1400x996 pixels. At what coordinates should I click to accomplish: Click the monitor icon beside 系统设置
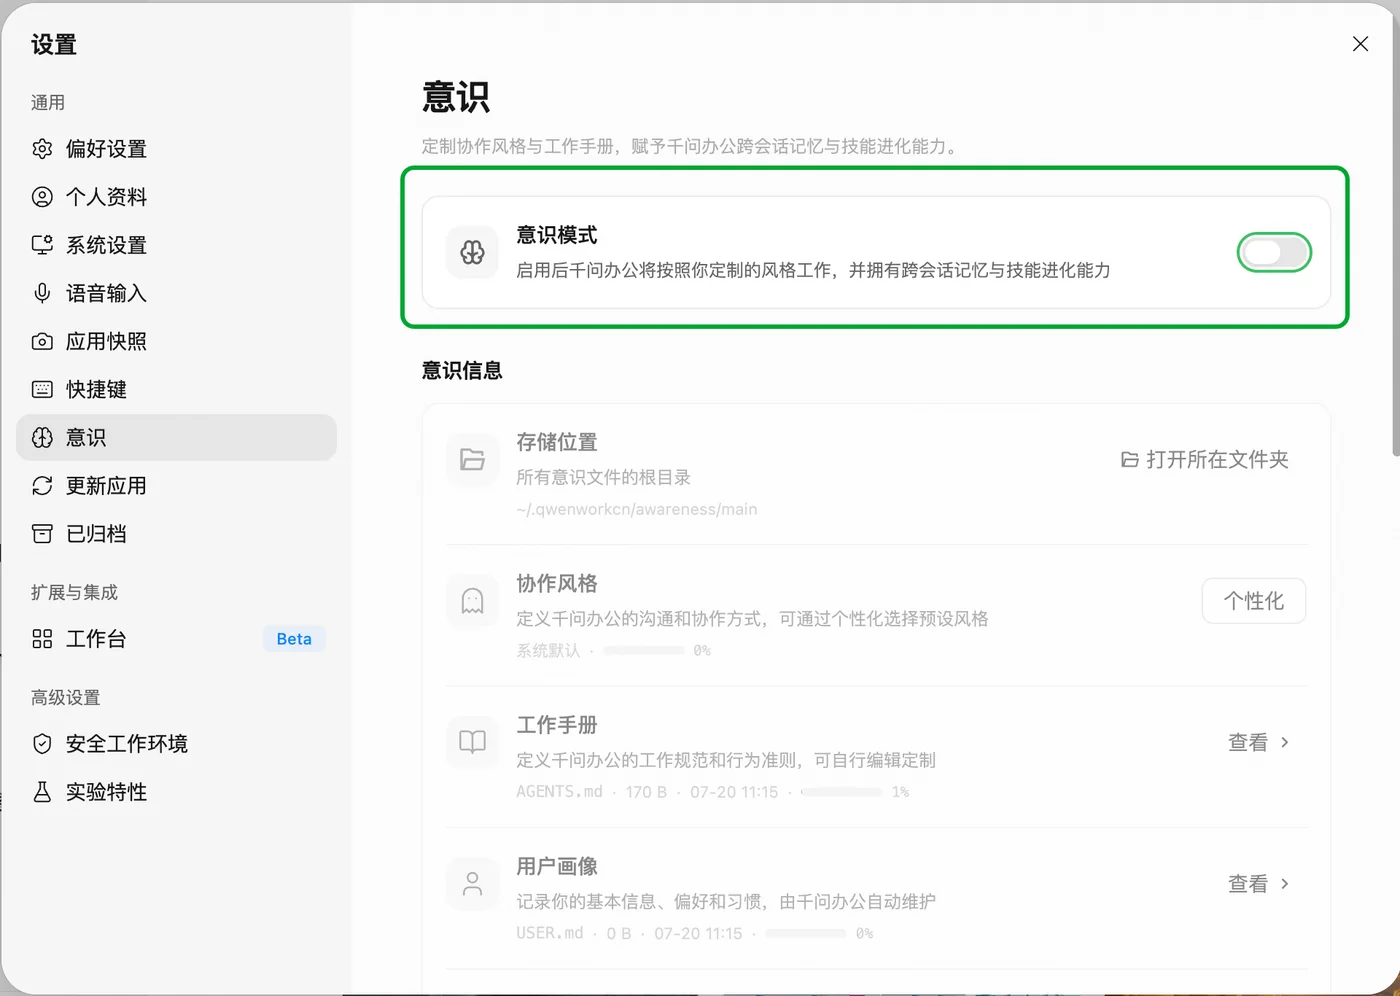point(42,245)
